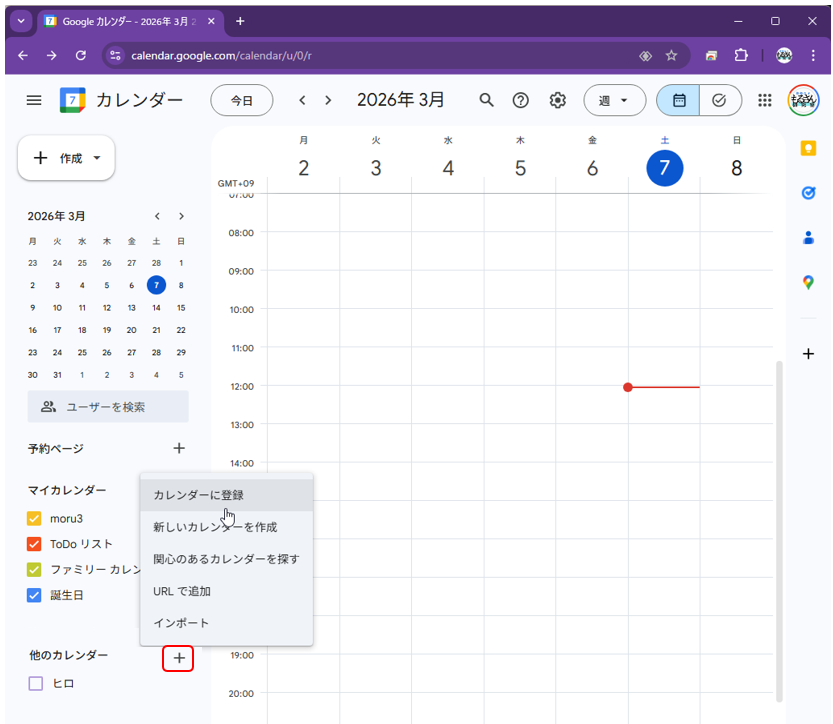Open Google Tasks in side panel

tap(808, 193)
